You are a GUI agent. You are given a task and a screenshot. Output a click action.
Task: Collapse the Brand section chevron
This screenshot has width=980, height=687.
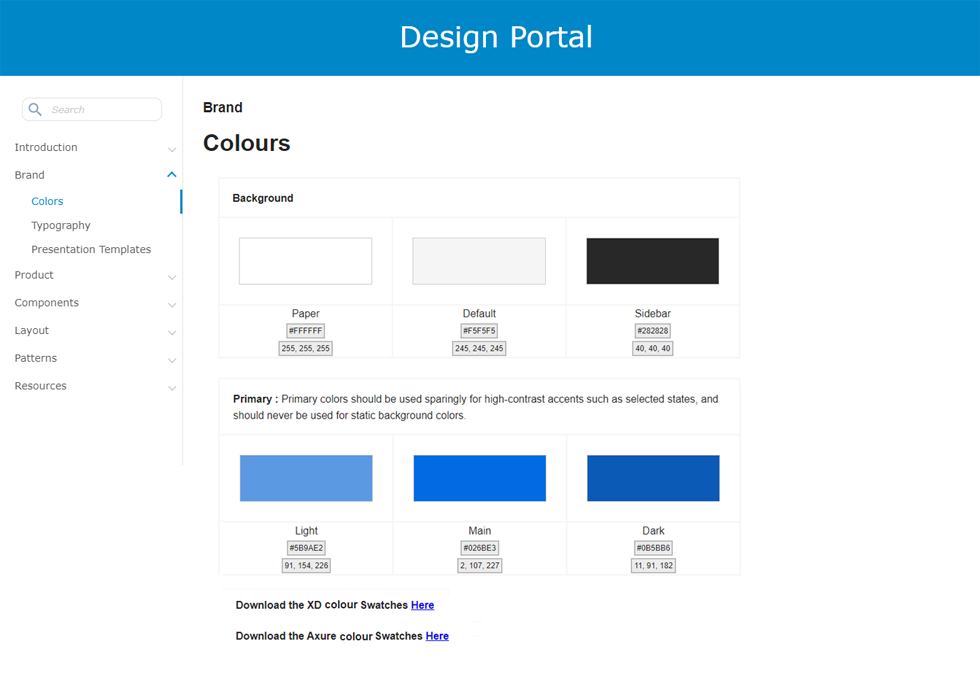click(x=172, y=175)
